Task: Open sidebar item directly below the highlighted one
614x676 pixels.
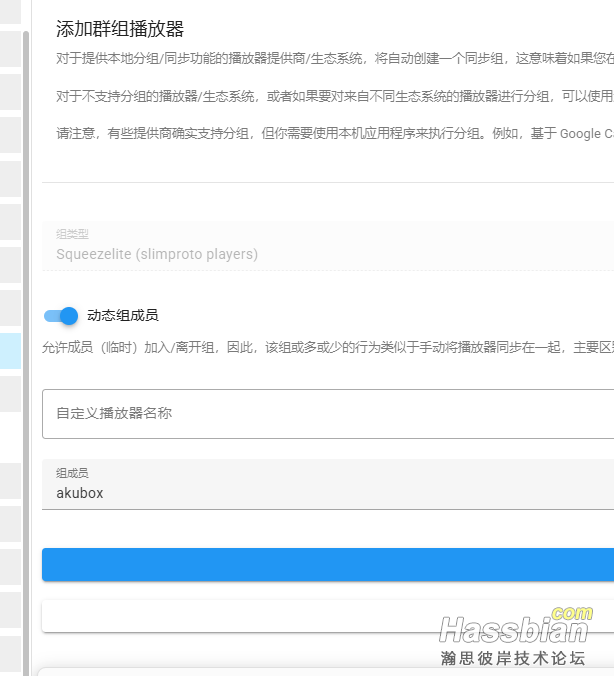Action: tap(10, 394)
